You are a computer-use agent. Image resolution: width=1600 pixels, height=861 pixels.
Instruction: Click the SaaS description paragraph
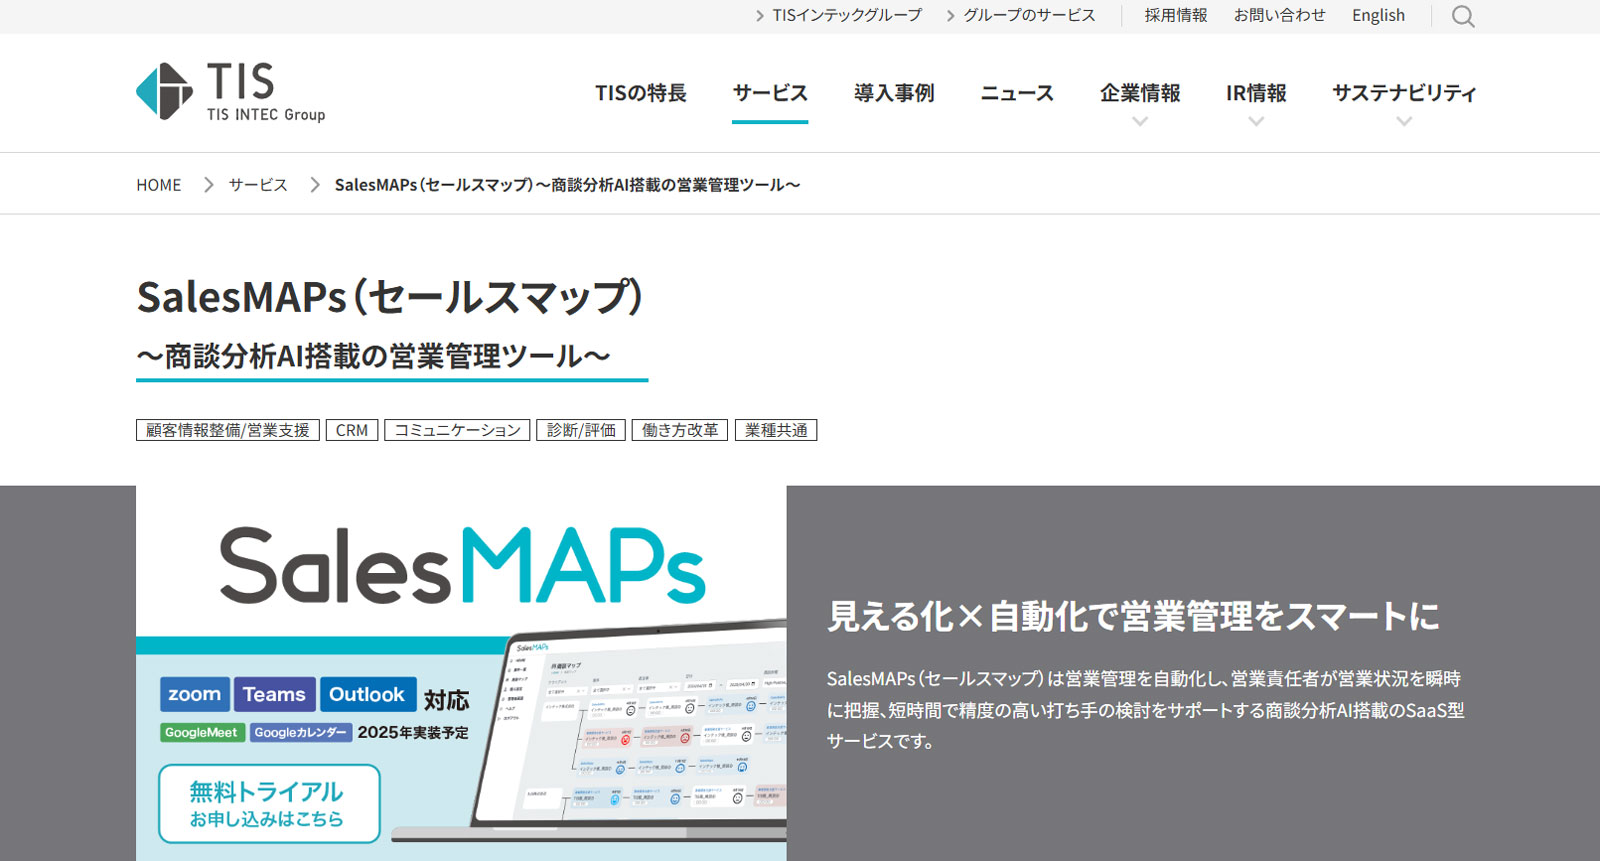coord(1146,710)
